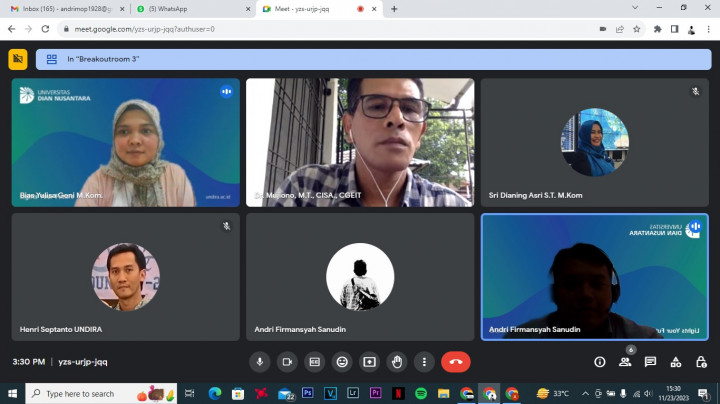Open the host controls lock icon
Viewport: 720px width, 404px height.
click(x=701, y=361)
